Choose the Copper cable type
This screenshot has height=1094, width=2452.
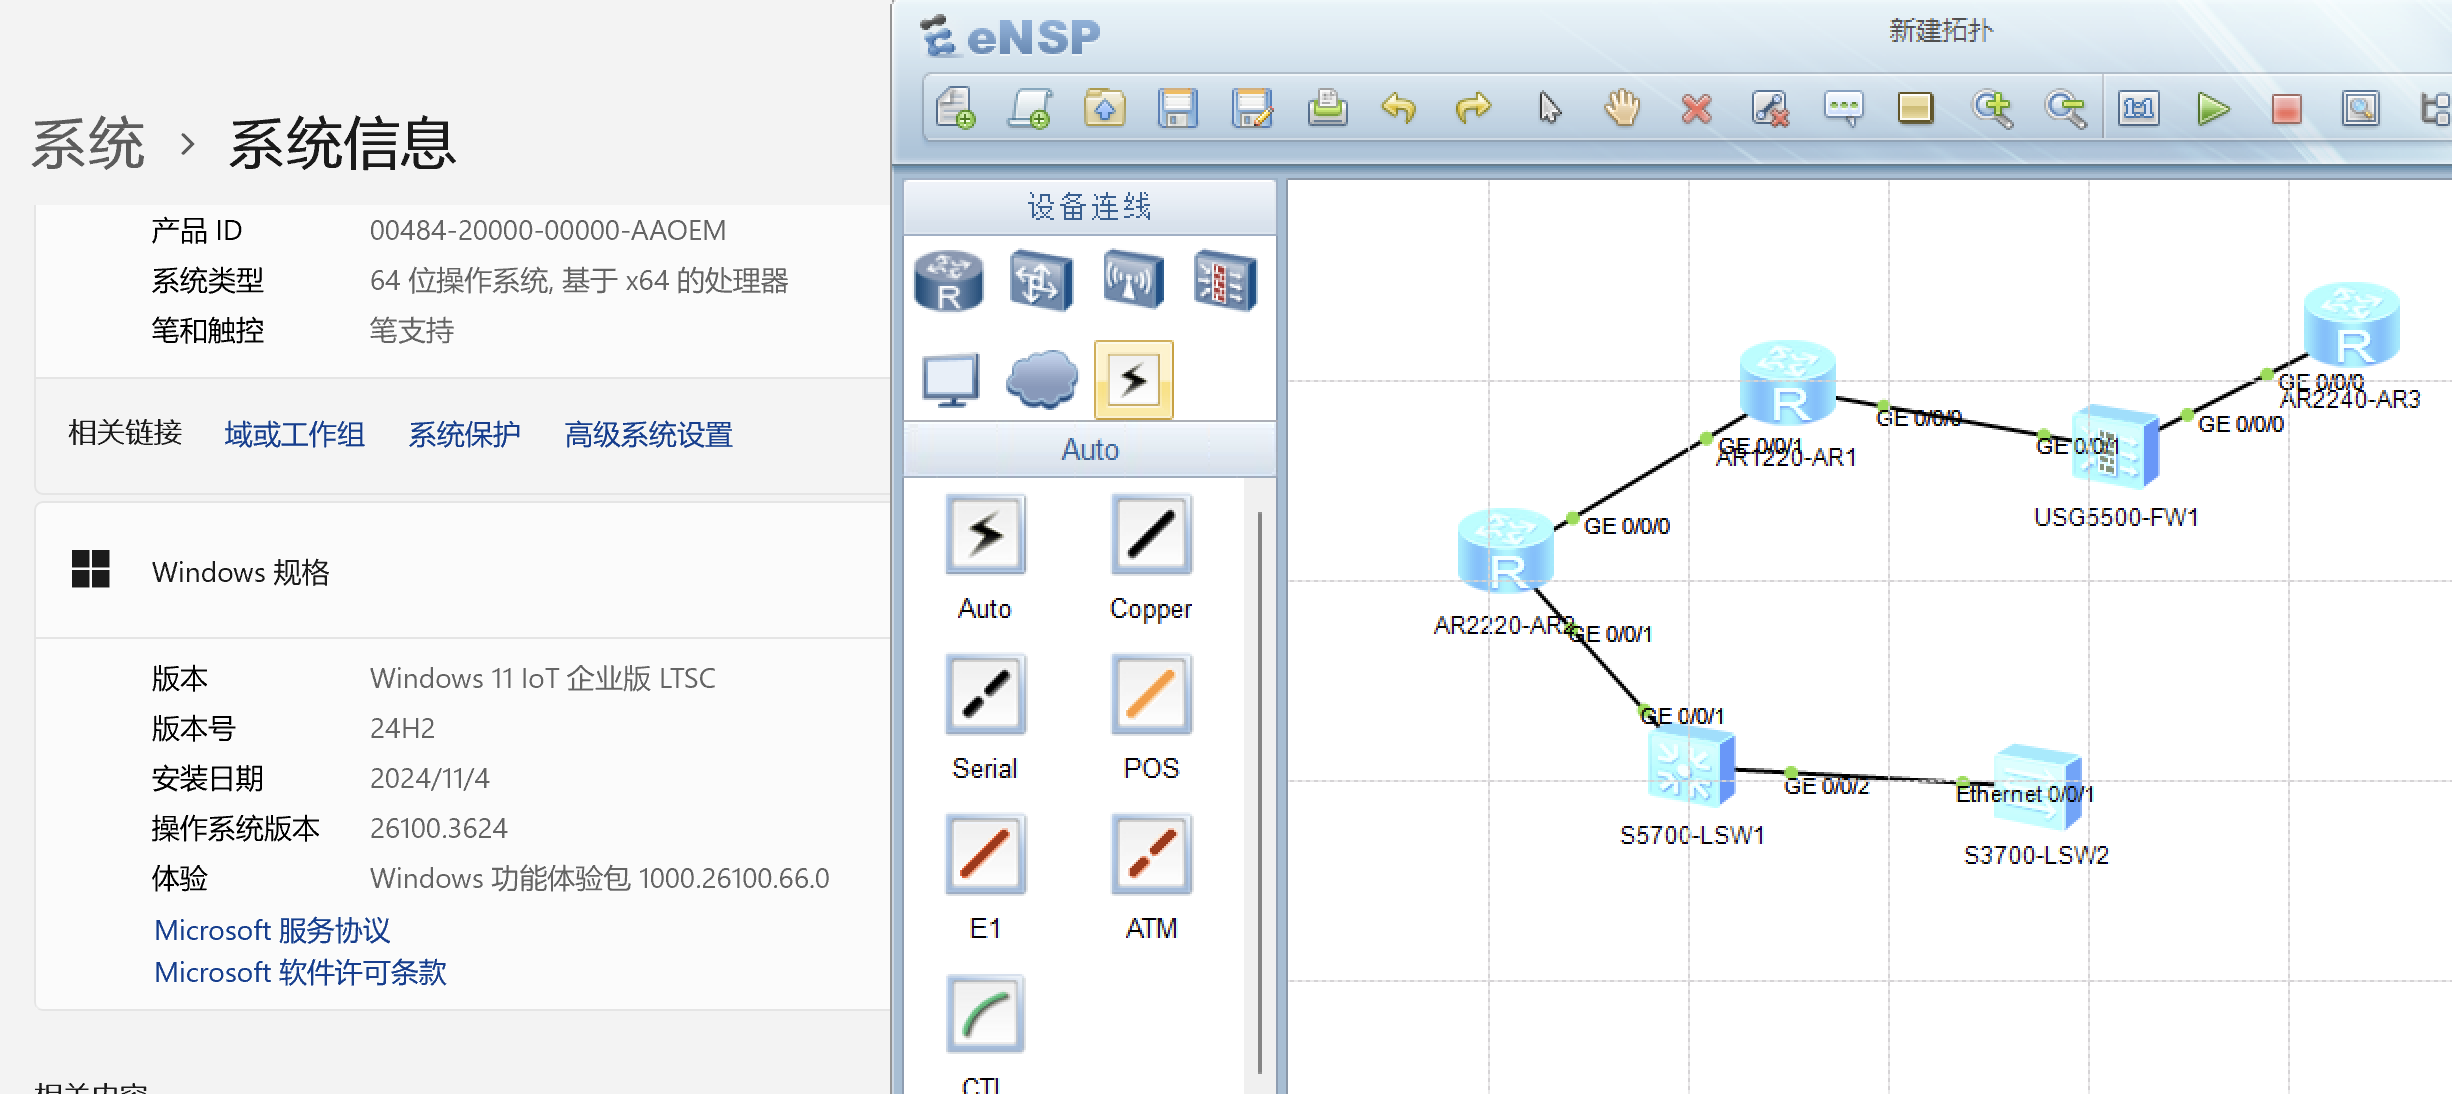coord(1152,534)
